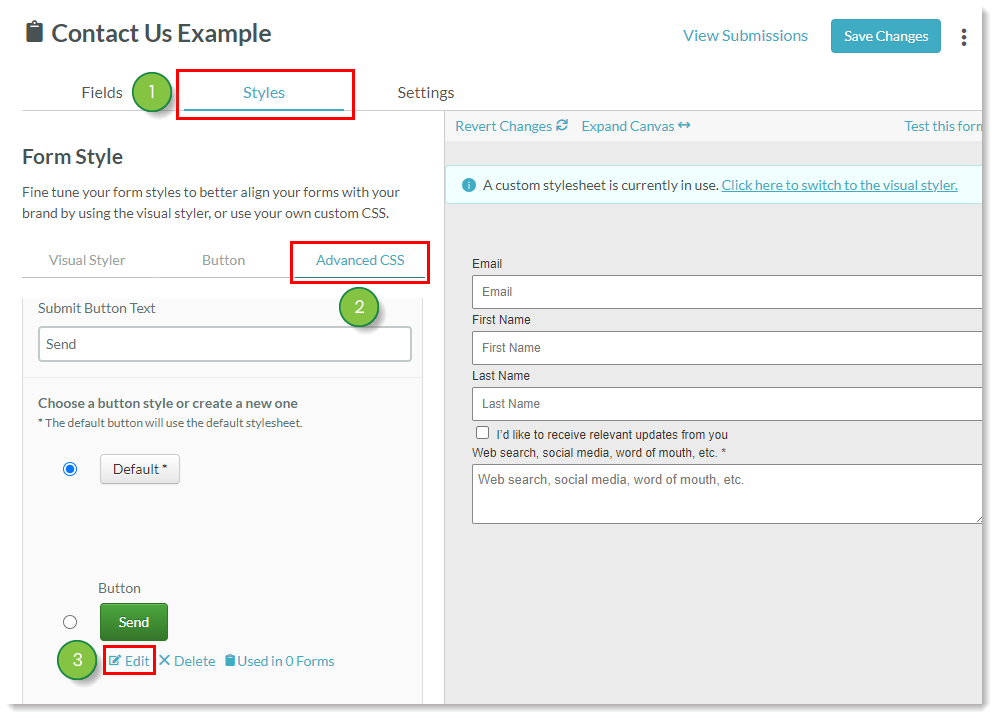Screen dimensions: 997x719
Task: Switch to the Styles tab
Action: (264, 93)
